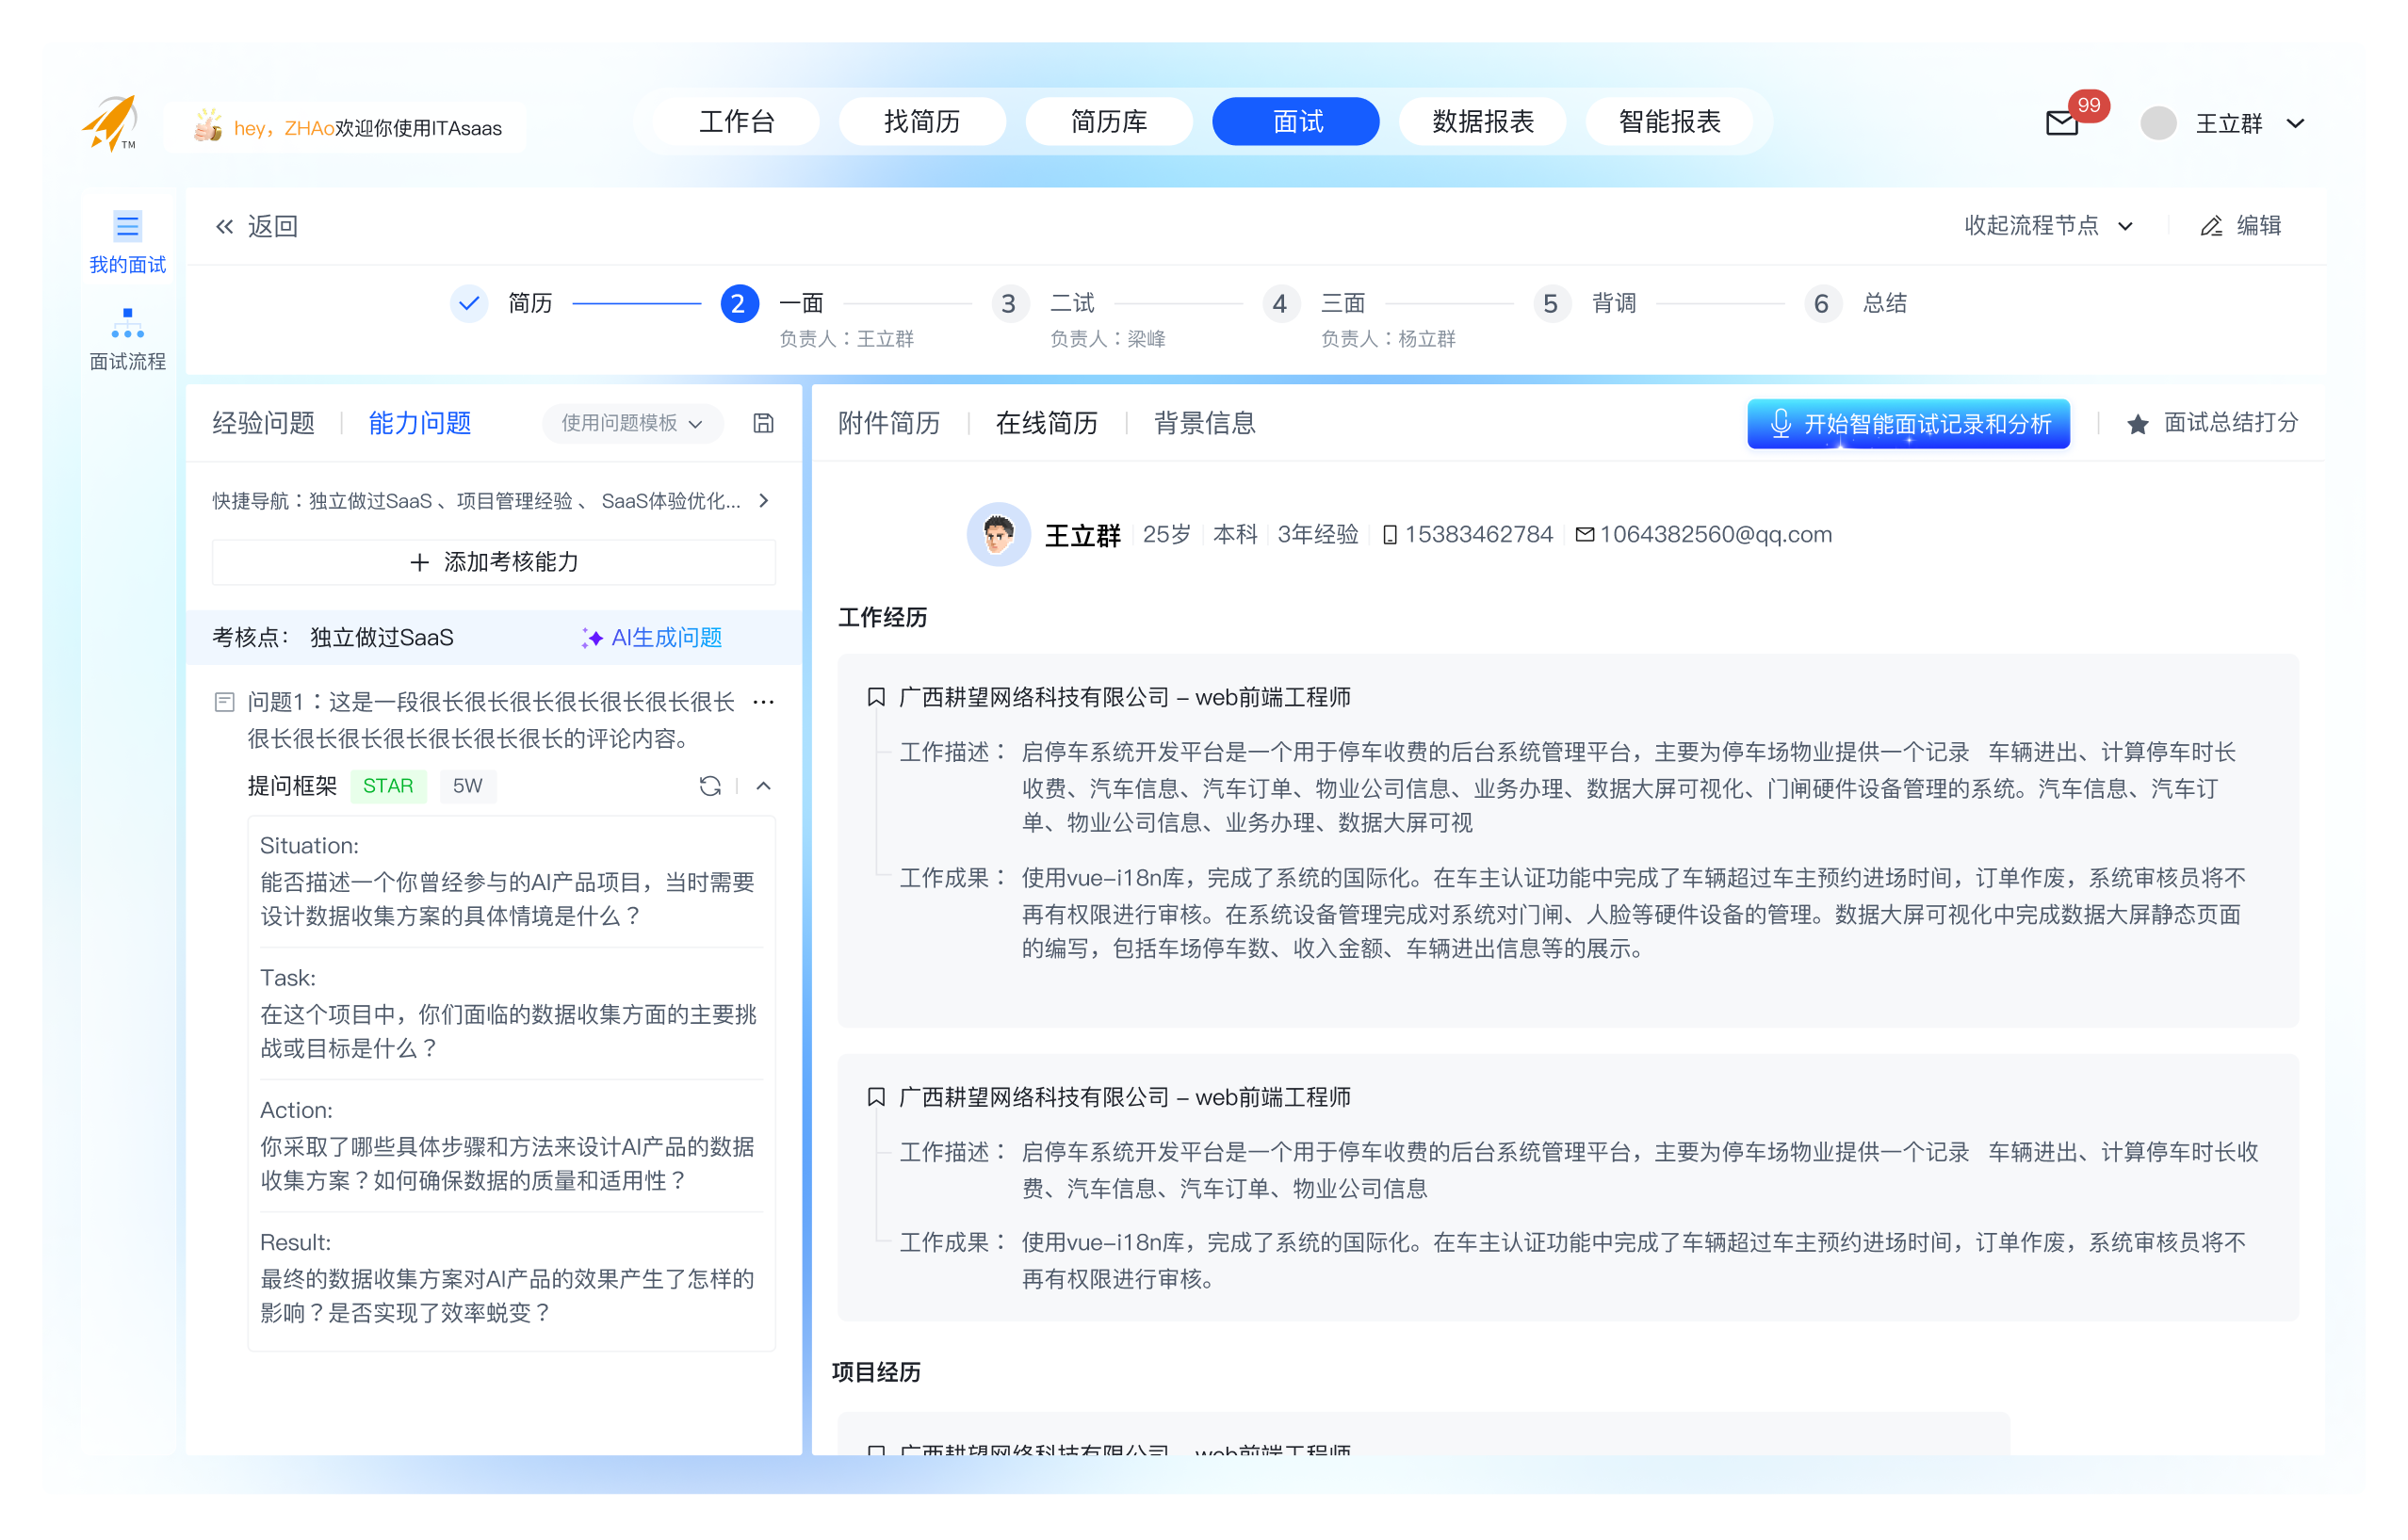The height and width of the screenshot is (1540, 2408).
Task: Collapse the 提问框架 section with the up chevron
Action: (x=764, y=786)
